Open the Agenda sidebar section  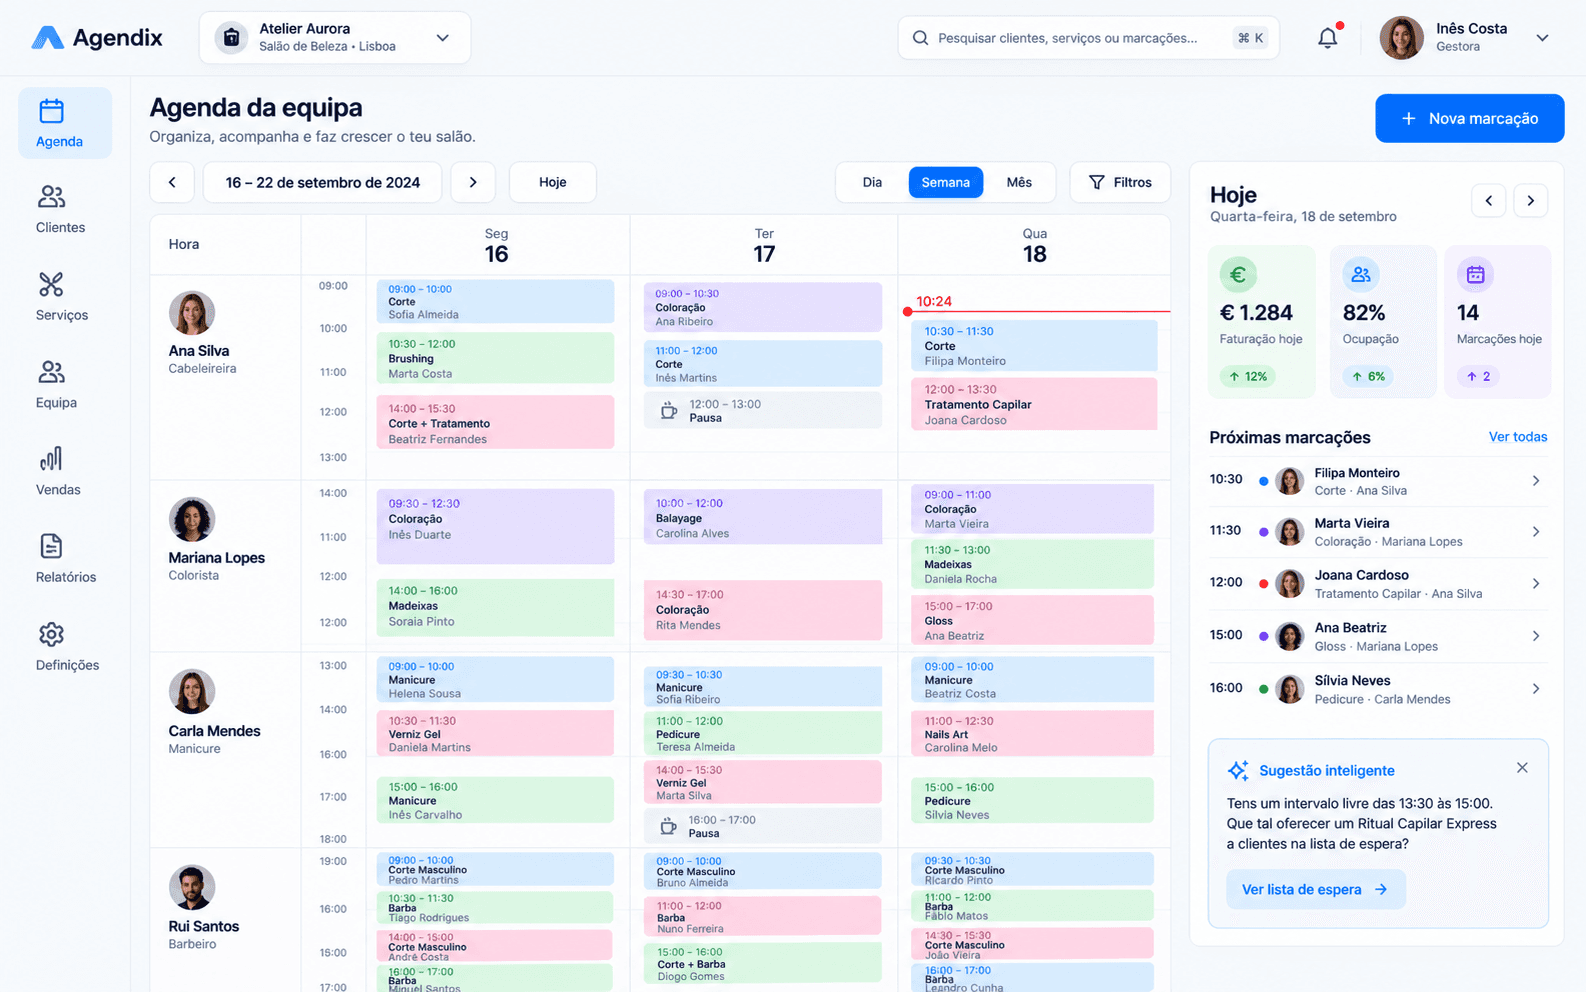pos(65,123)
